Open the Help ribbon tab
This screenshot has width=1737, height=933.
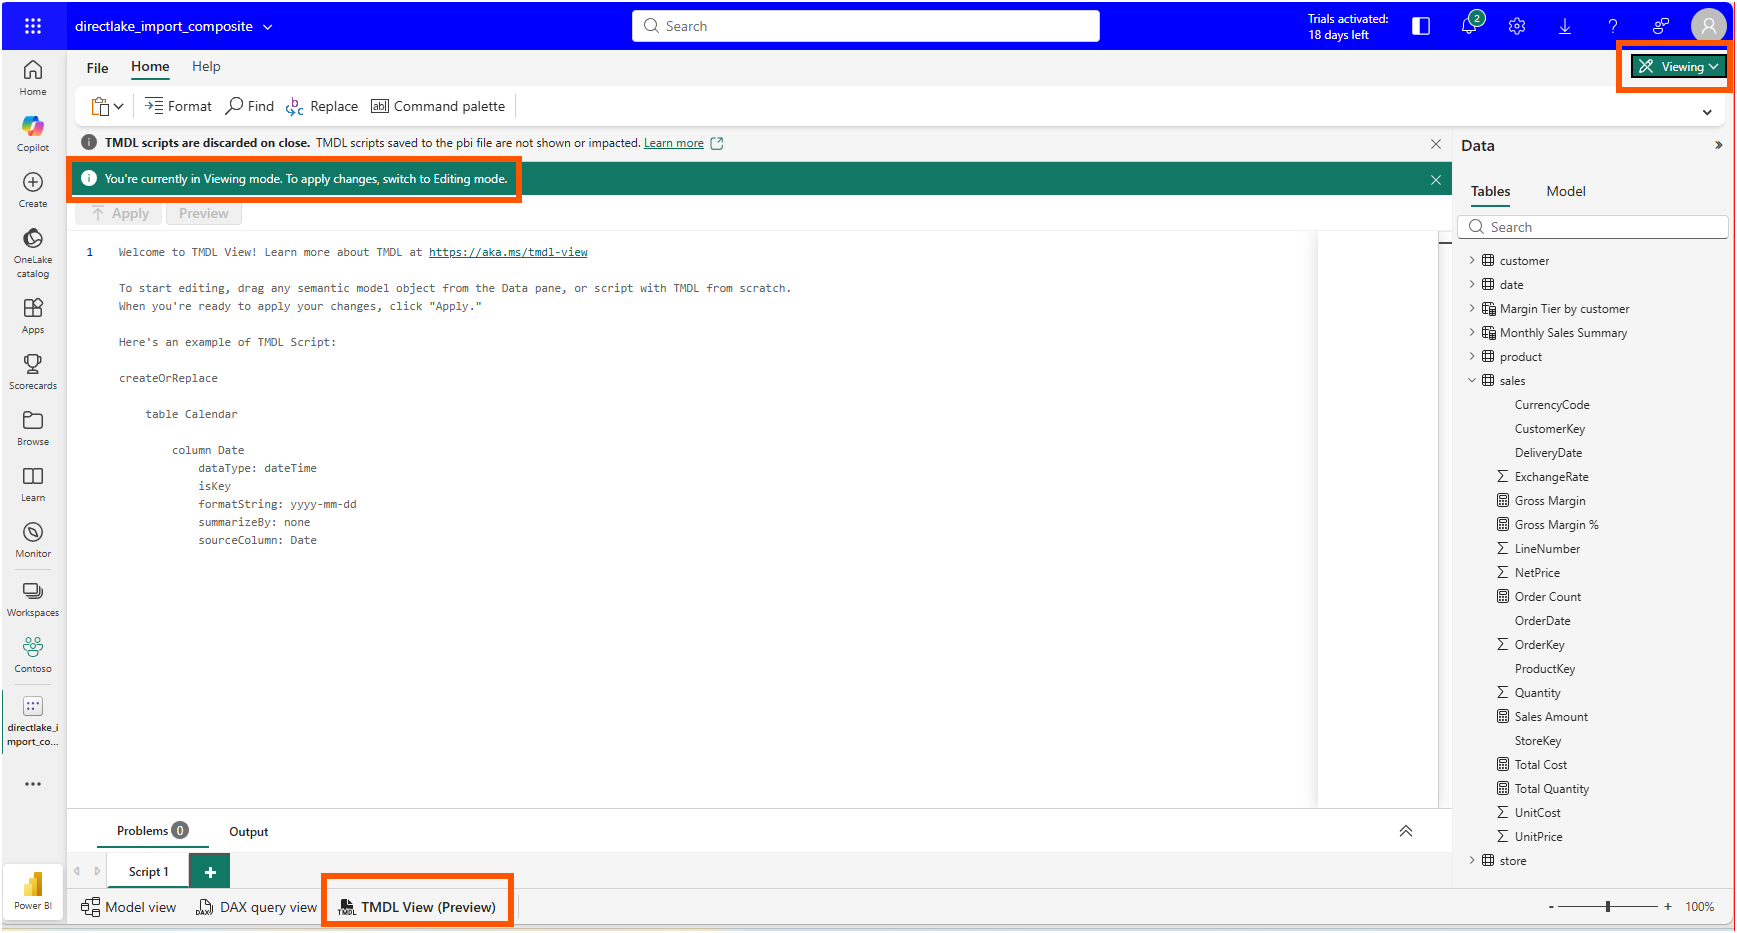[x=206, y=66]
